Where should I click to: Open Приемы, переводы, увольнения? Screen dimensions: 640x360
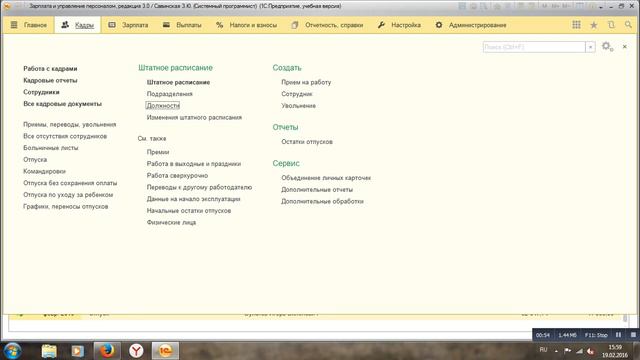(70, 124)
